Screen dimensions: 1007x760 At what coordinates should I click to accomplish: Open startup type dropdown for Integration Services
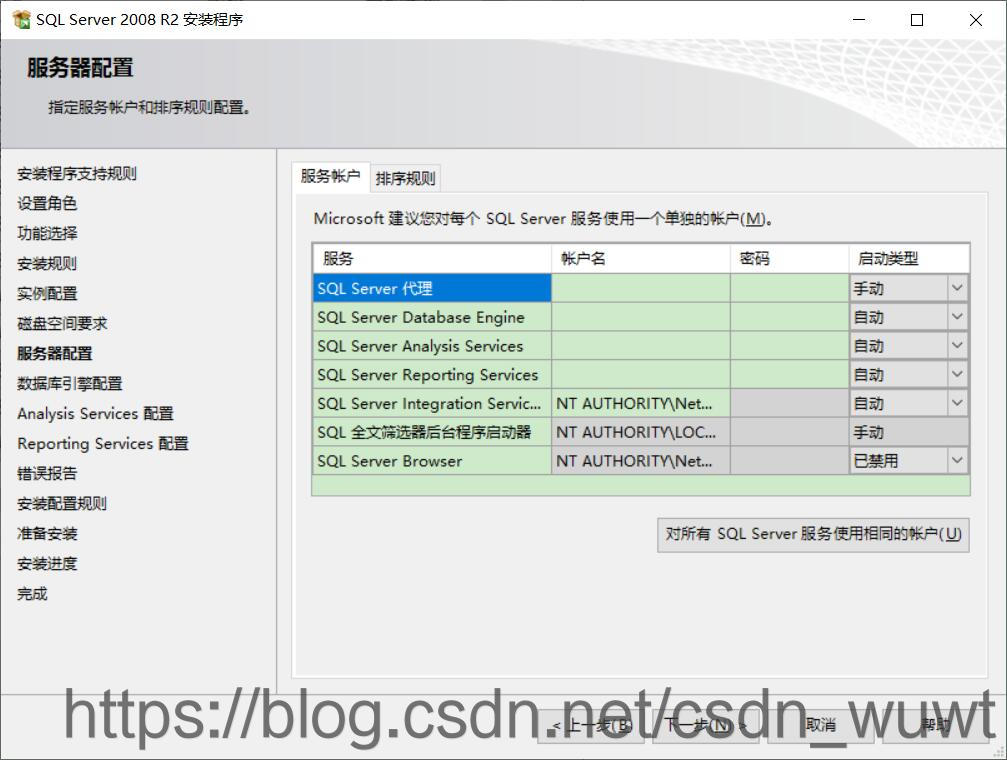pyautogui.click(x=957, y=403)
